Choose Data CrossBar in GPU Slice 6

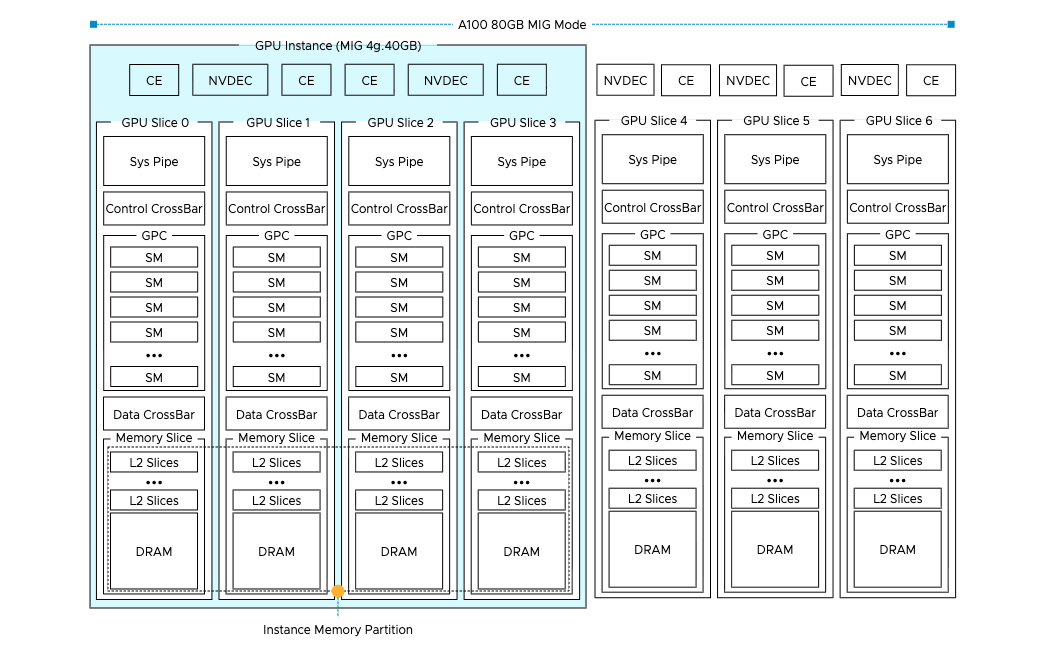tap(898, 412)
